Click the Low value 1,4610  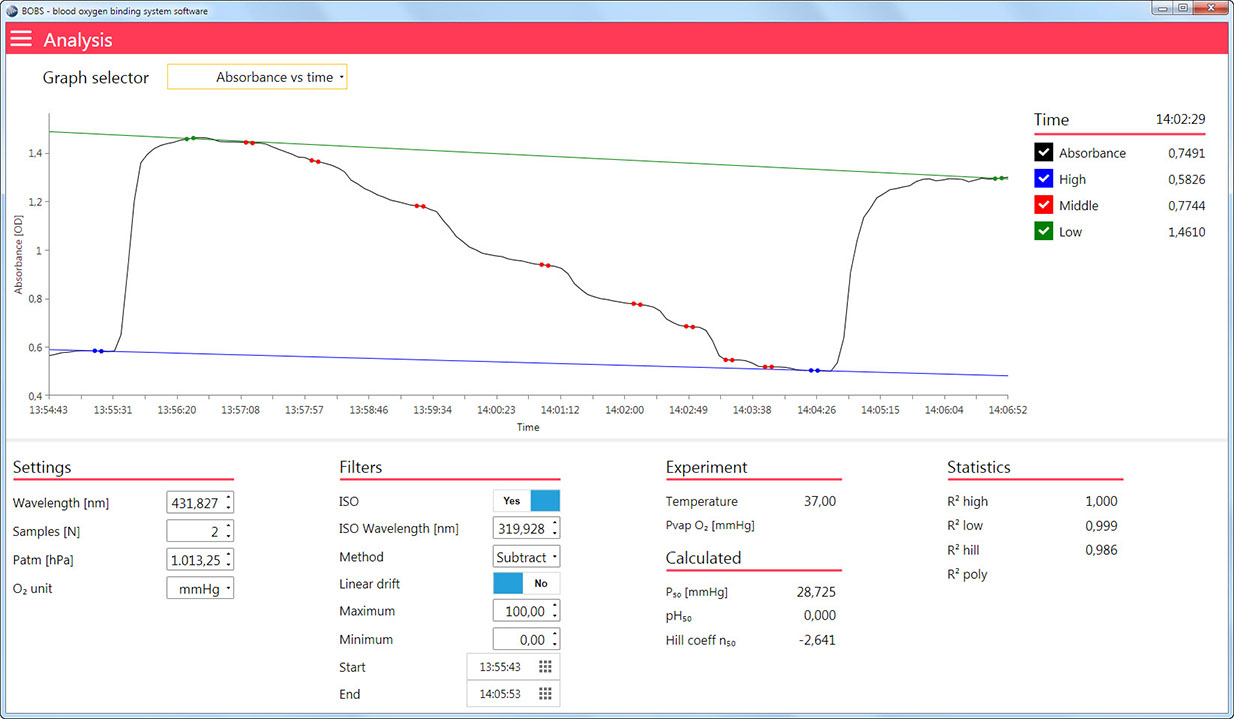click(x=1186, y=231)
